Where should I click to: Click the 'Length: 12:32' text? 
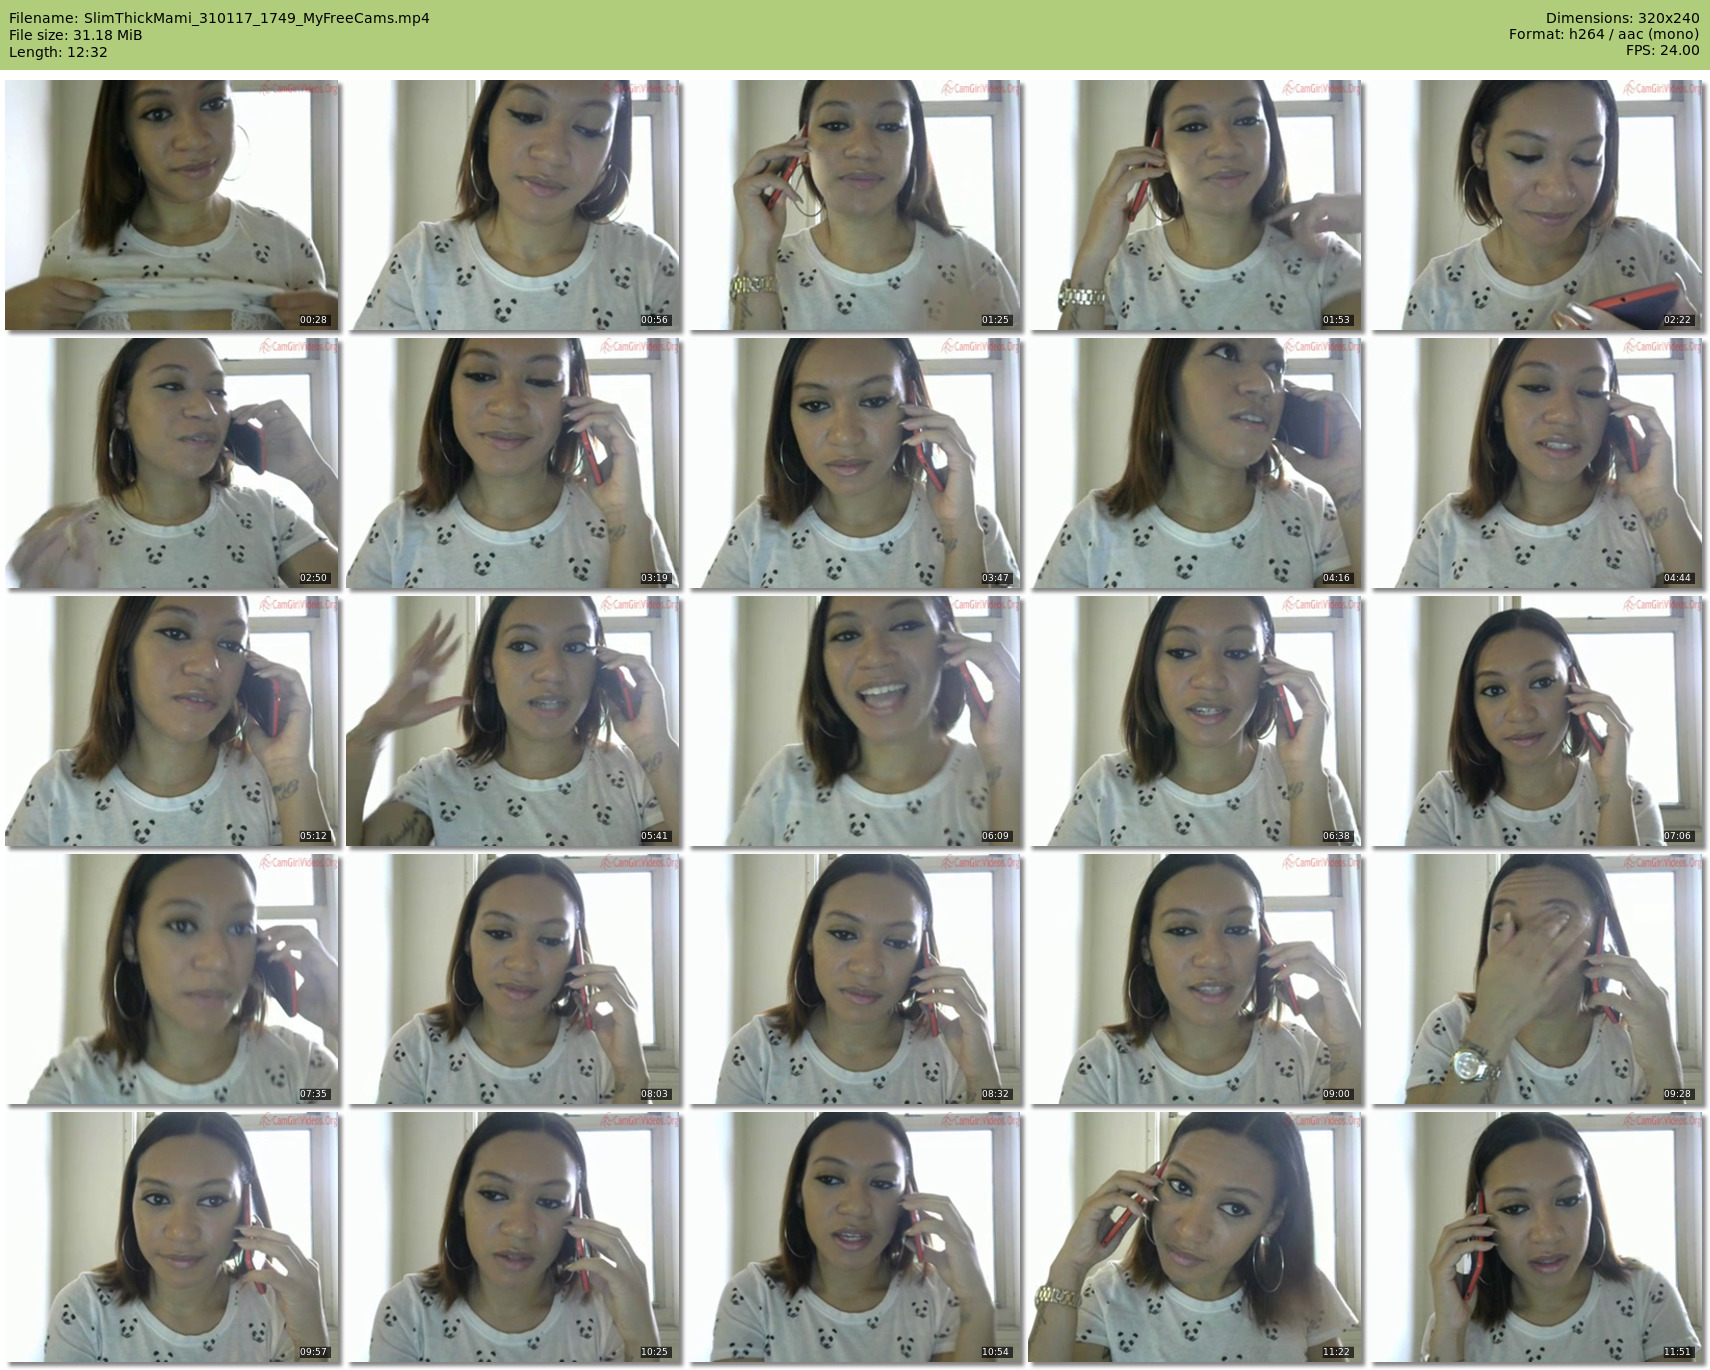click(58, 52)
